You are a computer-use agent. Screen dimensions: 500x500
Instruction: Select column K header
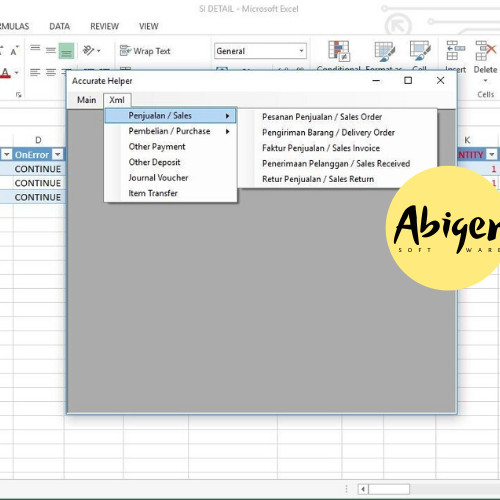click(x=467, y=140)
